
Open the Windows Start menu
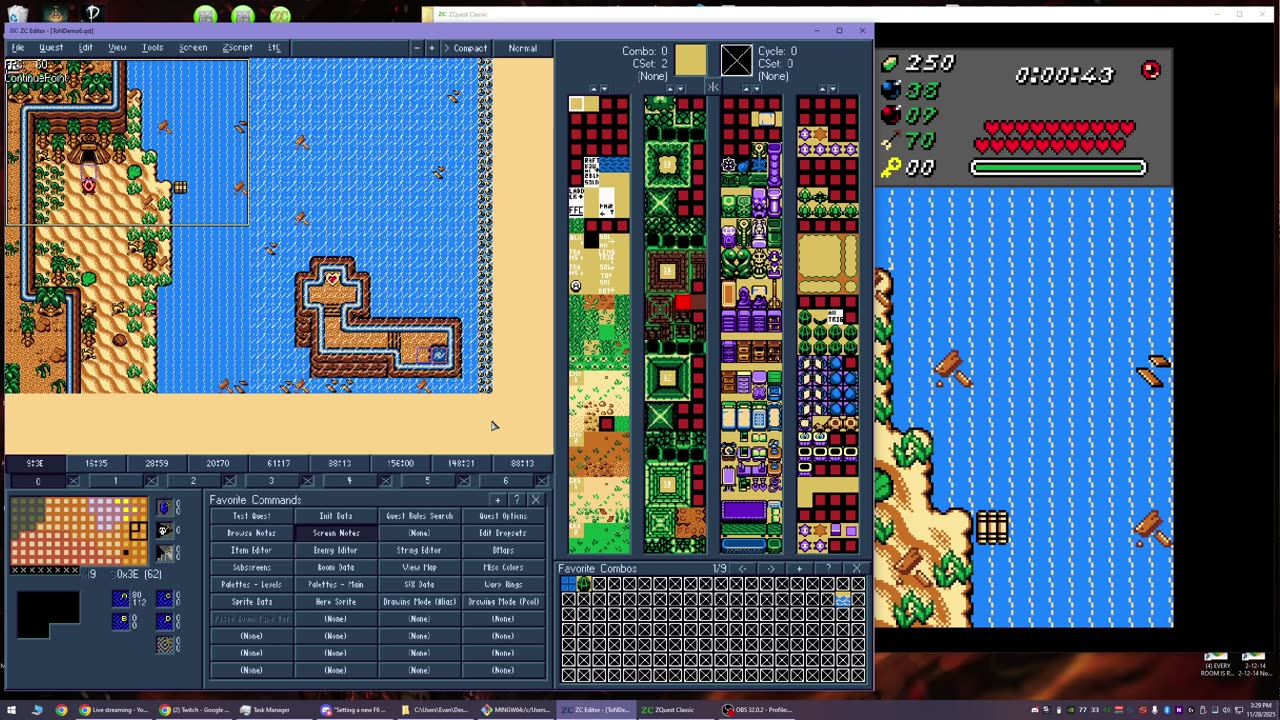point(11,710)
